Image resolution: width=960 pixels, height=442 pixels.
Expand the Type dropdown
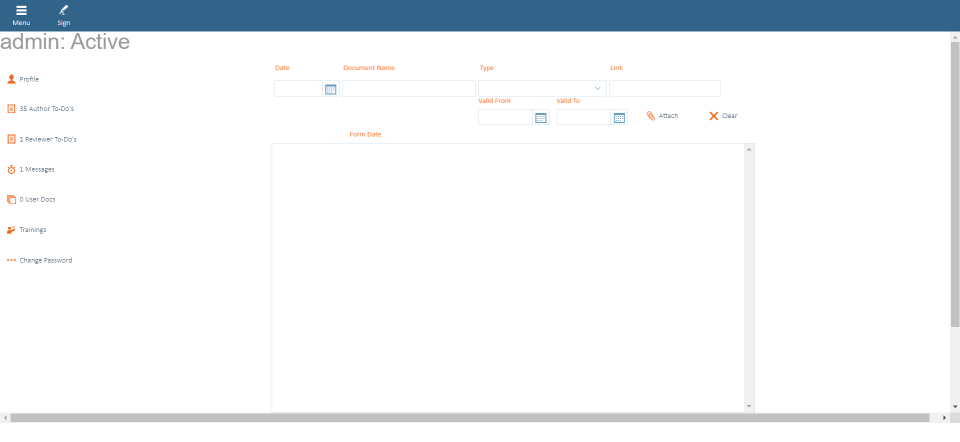pyautogui.click(x=598, y=89)
